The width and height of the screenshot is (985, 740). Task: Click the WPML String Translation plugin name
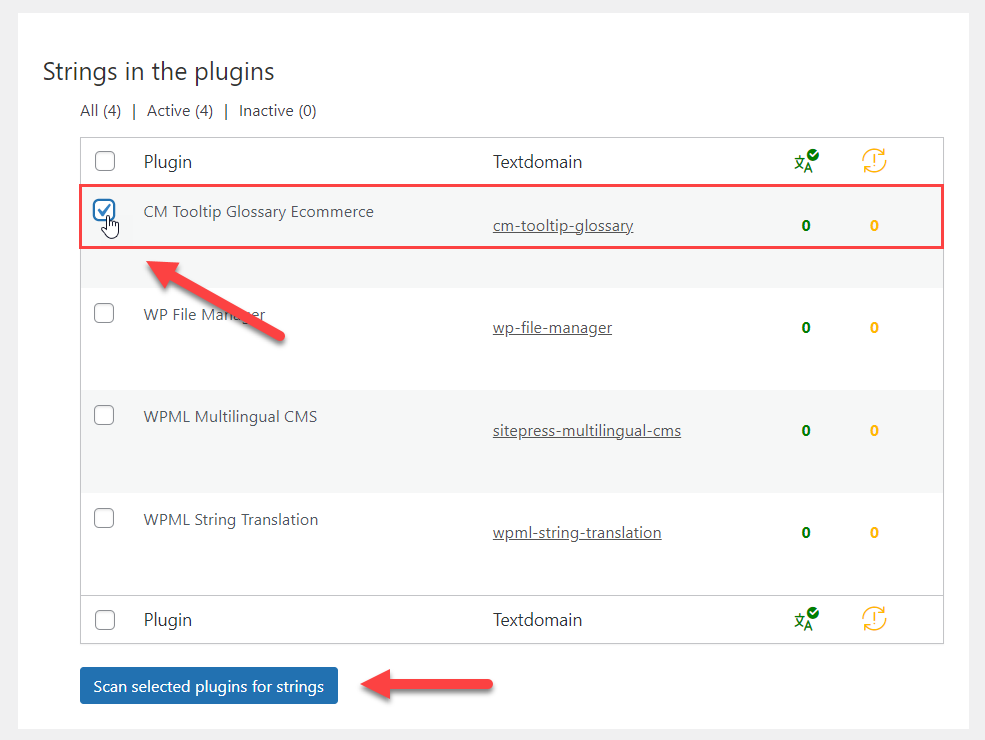231,520
